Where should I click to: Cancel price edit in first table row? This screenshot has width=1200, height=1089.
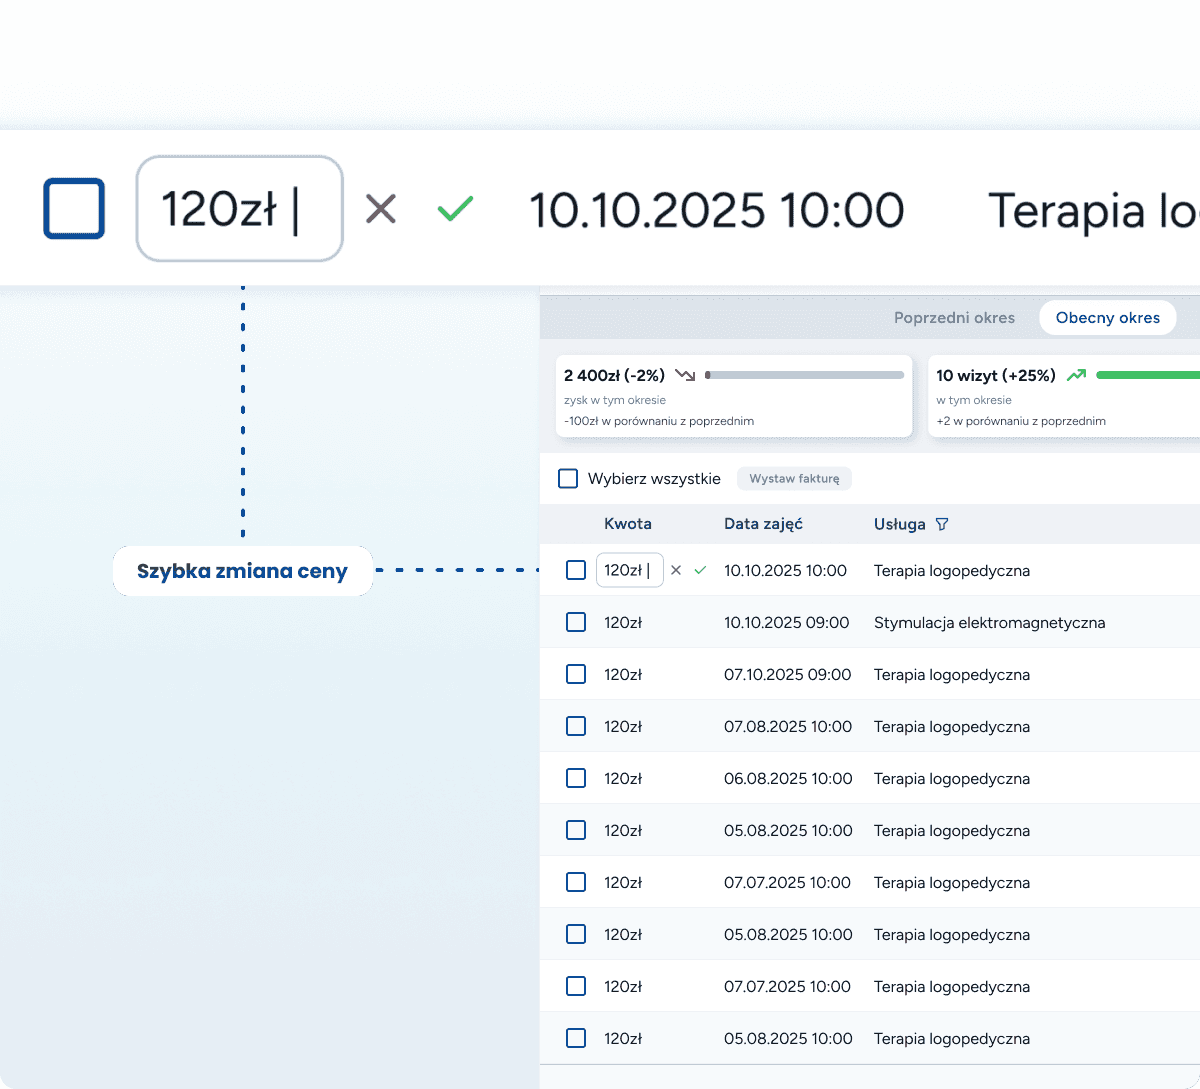pyautogui.click(x=676, y=570)
